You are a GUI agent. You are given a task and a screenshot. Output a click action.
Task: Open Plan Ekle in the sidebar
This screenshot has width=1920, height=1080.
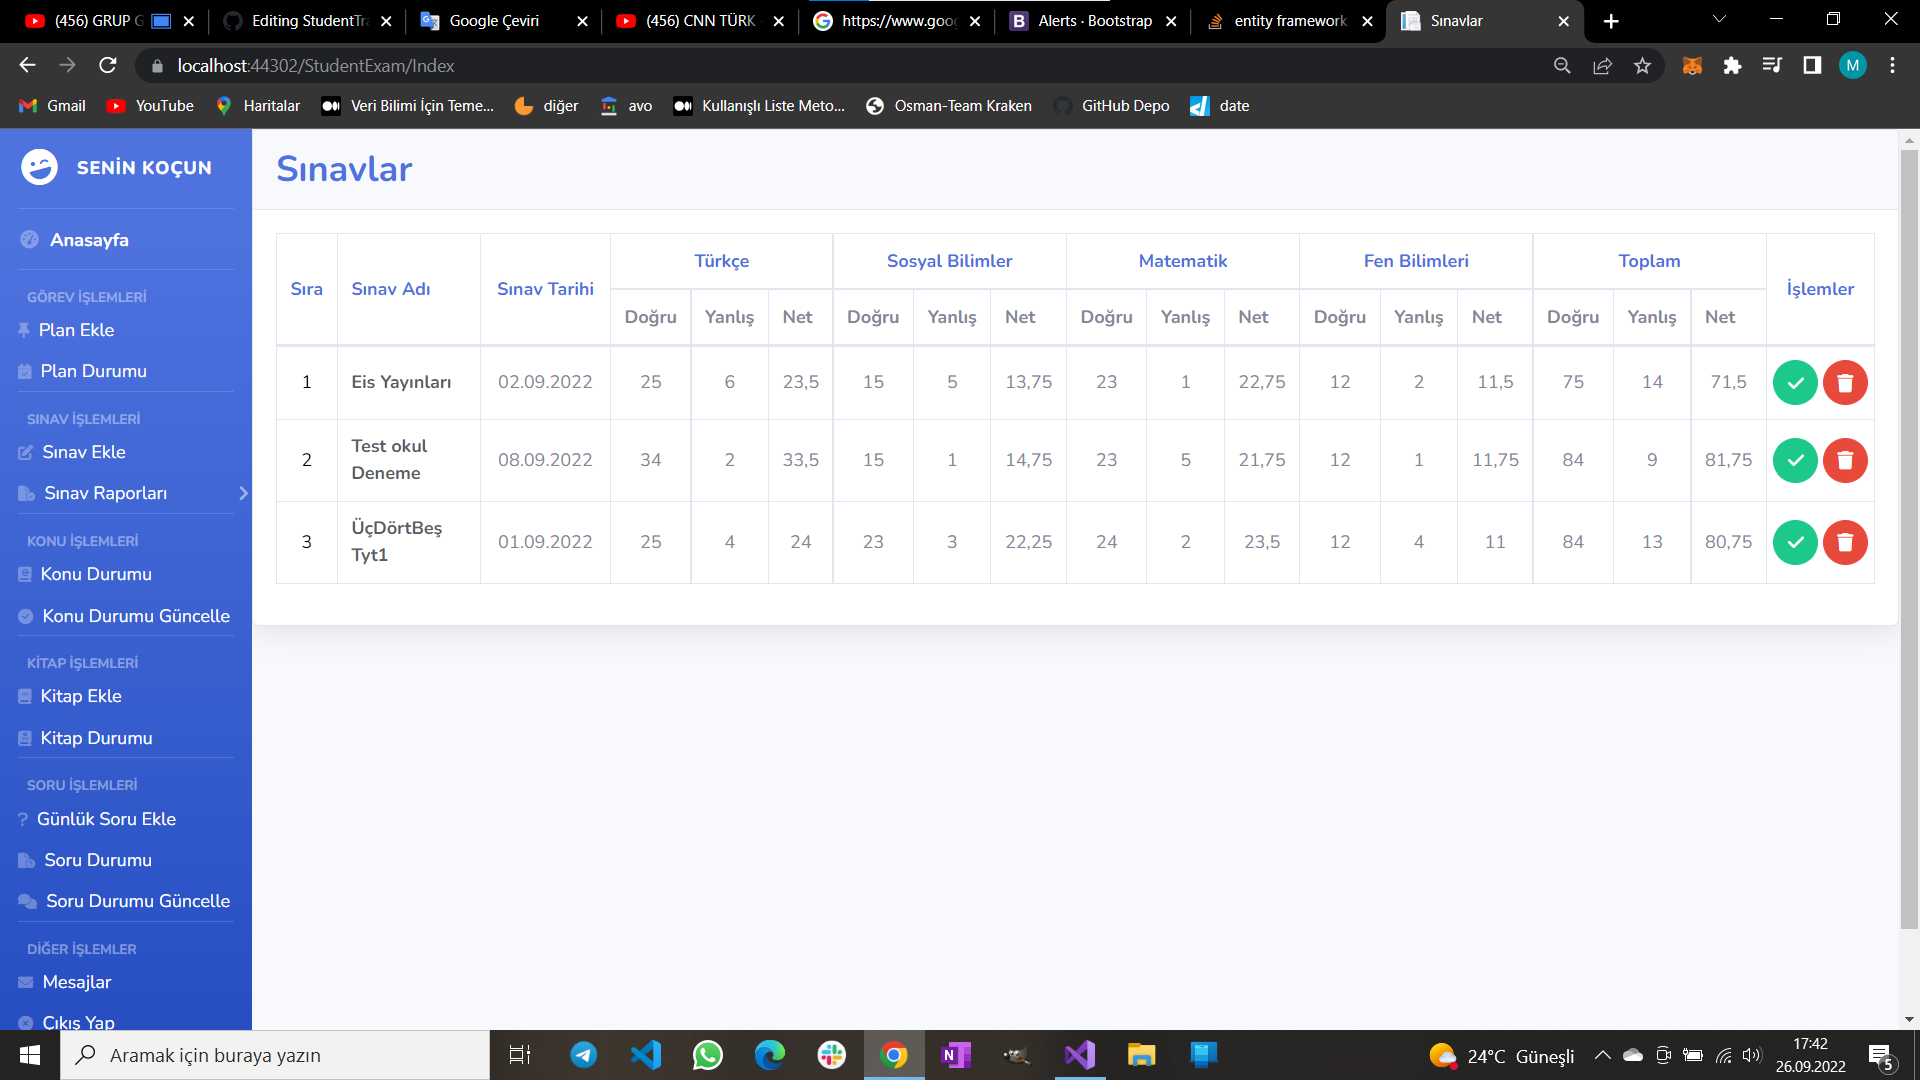pyautogui.click(x=76, y=330)
